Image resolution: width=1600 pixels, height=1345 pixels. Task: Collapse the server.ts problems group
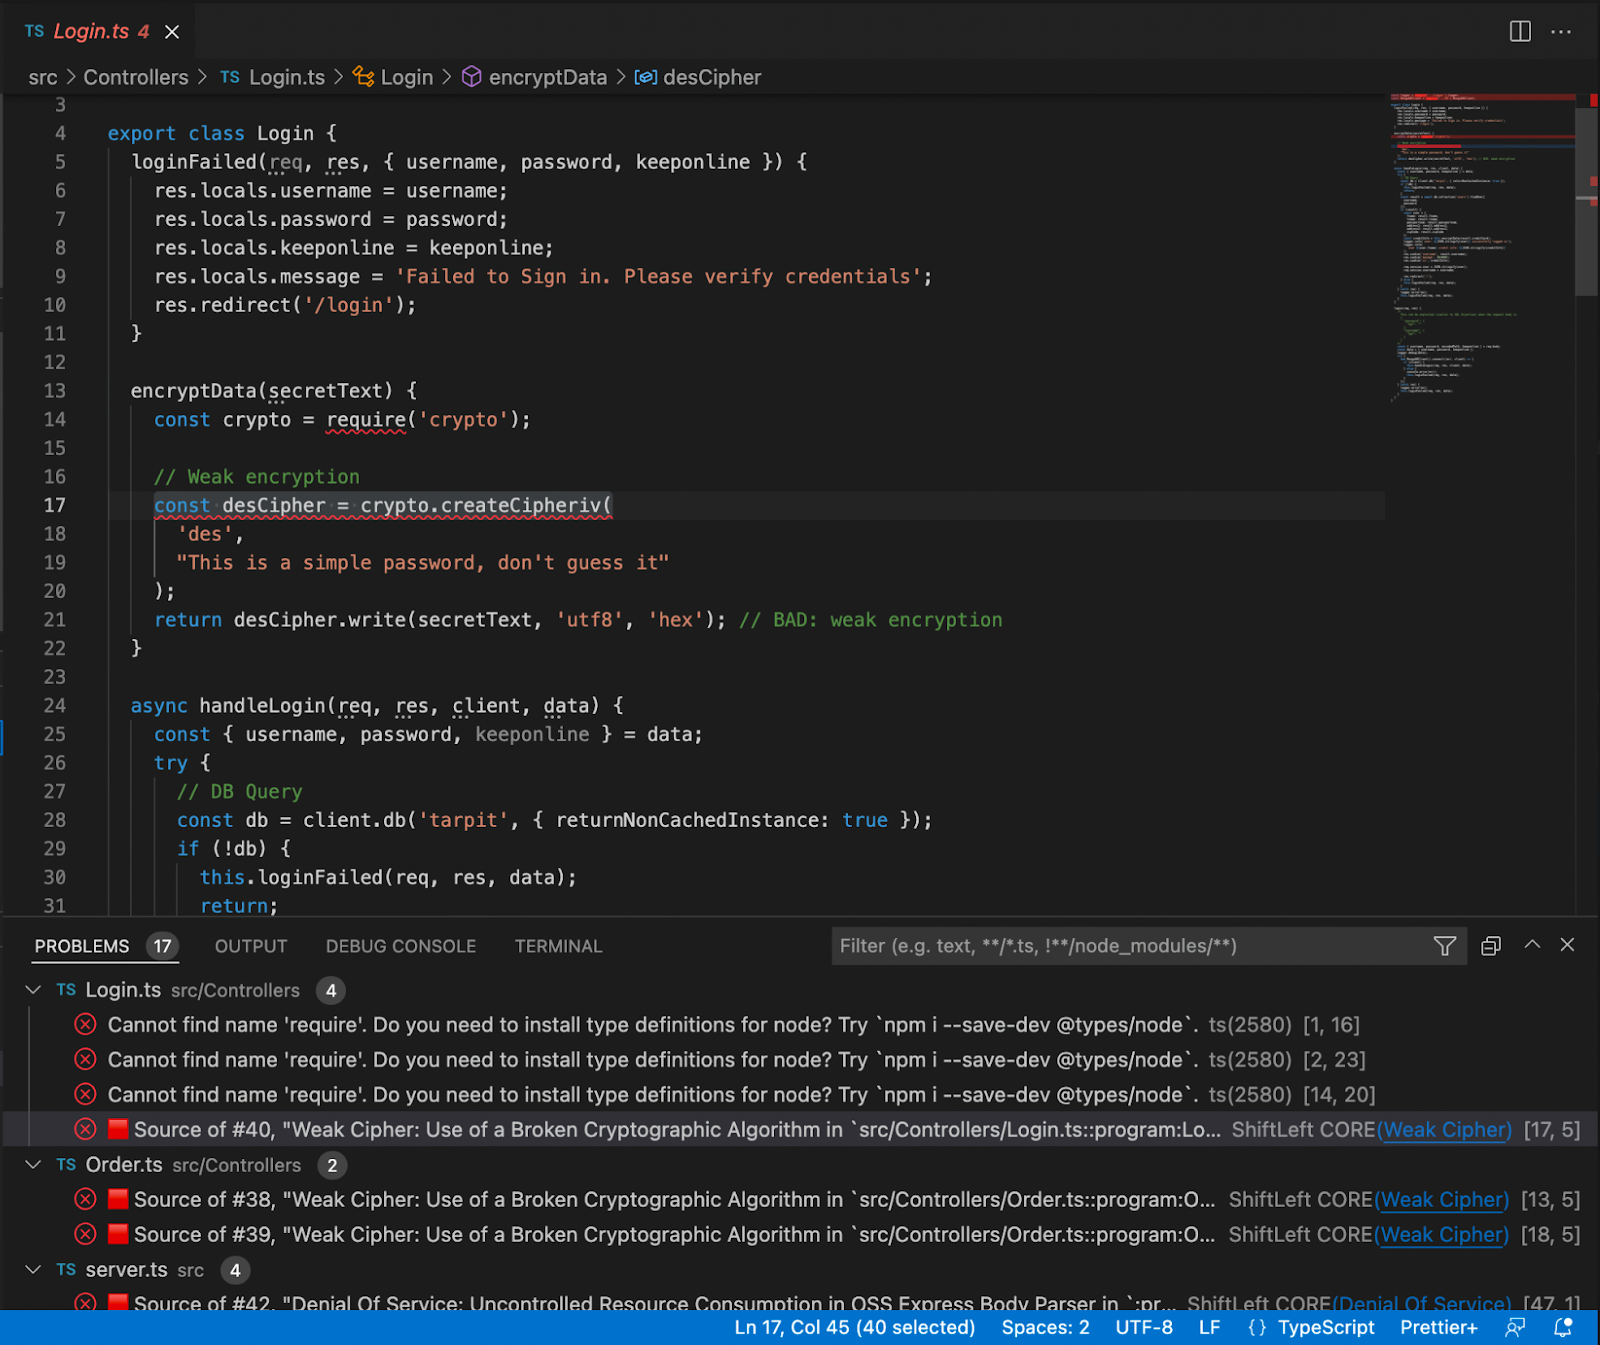point(33,1270)
